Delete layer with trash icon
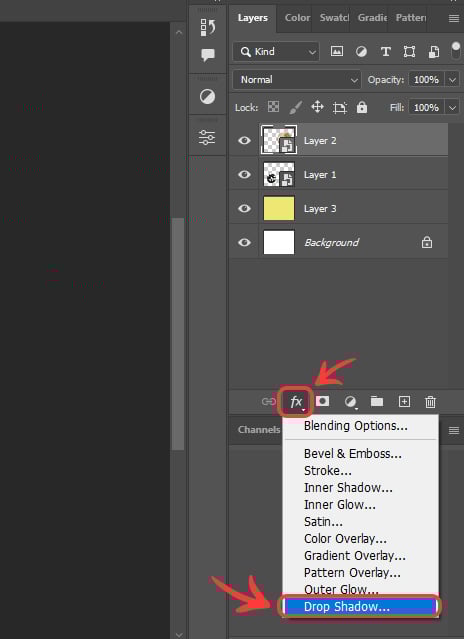 (x=430, y=402)
